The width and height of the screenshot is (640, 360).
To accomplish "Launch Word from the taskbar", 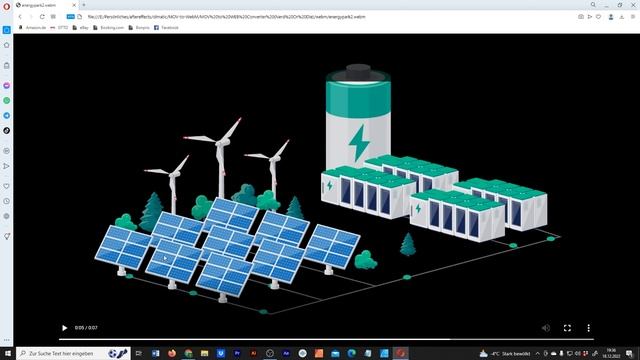I will pos(156,353).
